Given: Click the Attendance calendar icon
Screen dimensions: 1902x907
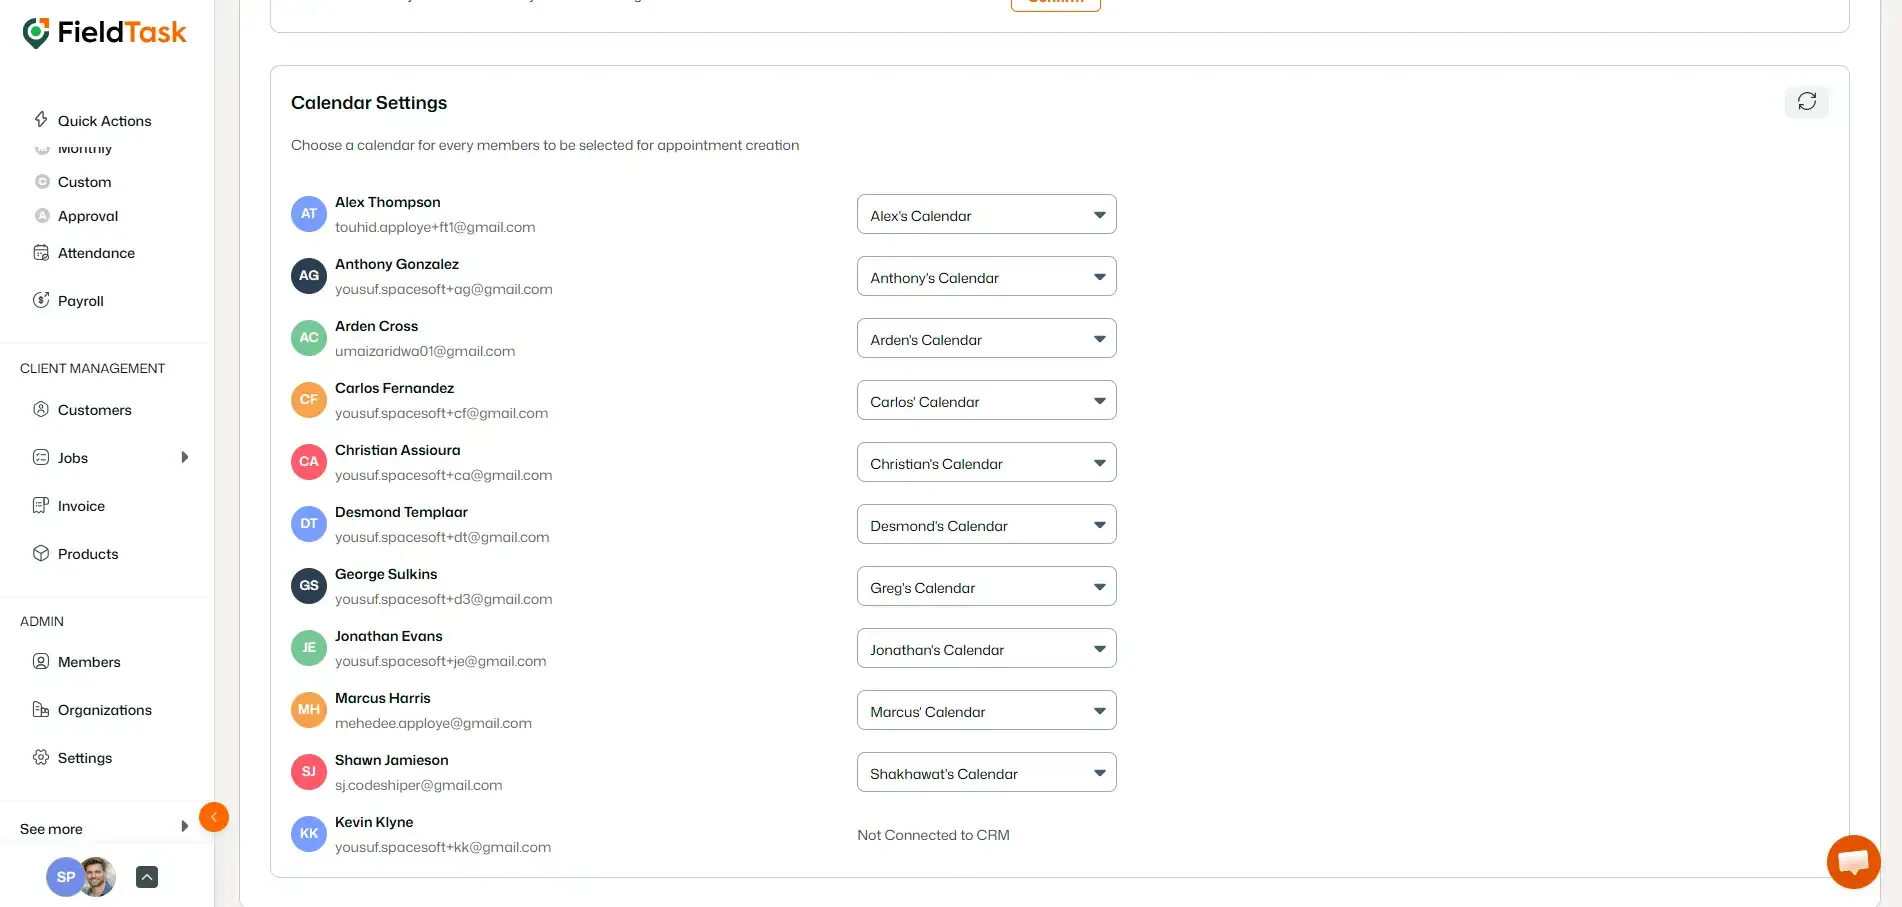Looking at the screenshot, I should pyautogui.click(x=41, y=253).
